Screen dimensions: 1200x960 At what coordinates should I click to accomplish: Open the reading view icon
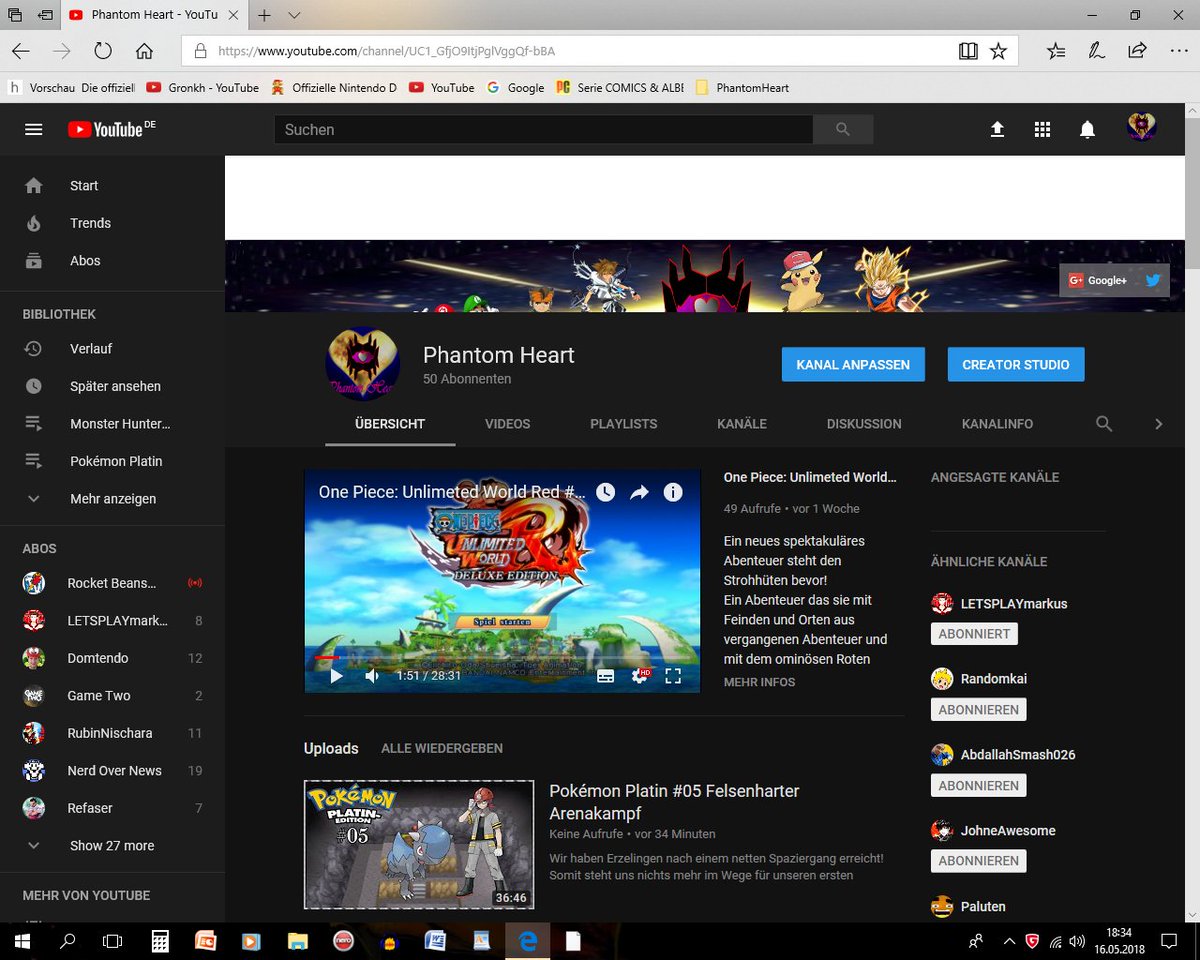coord(967,51)
